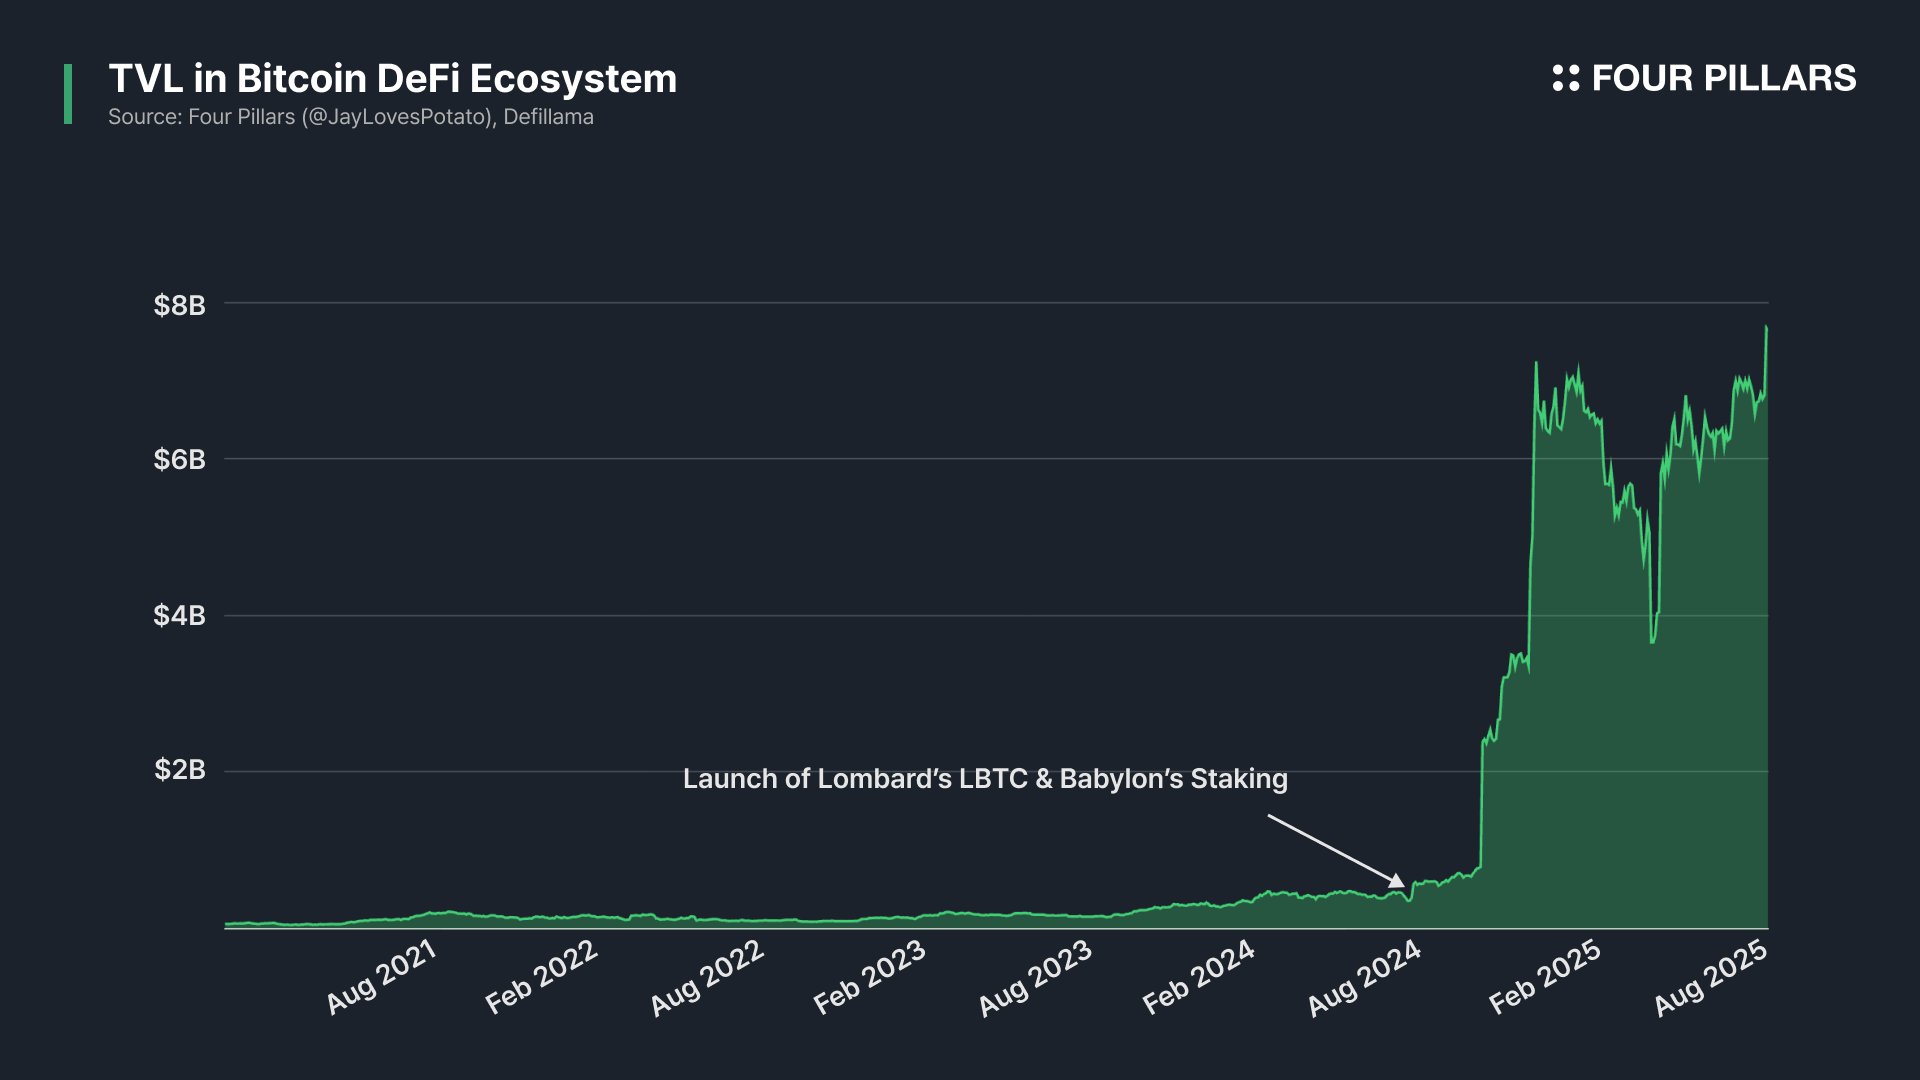Click the Feb 2022 x-axis label
This screenshot has height=1080, width=1920.
(x=541, y=977)
